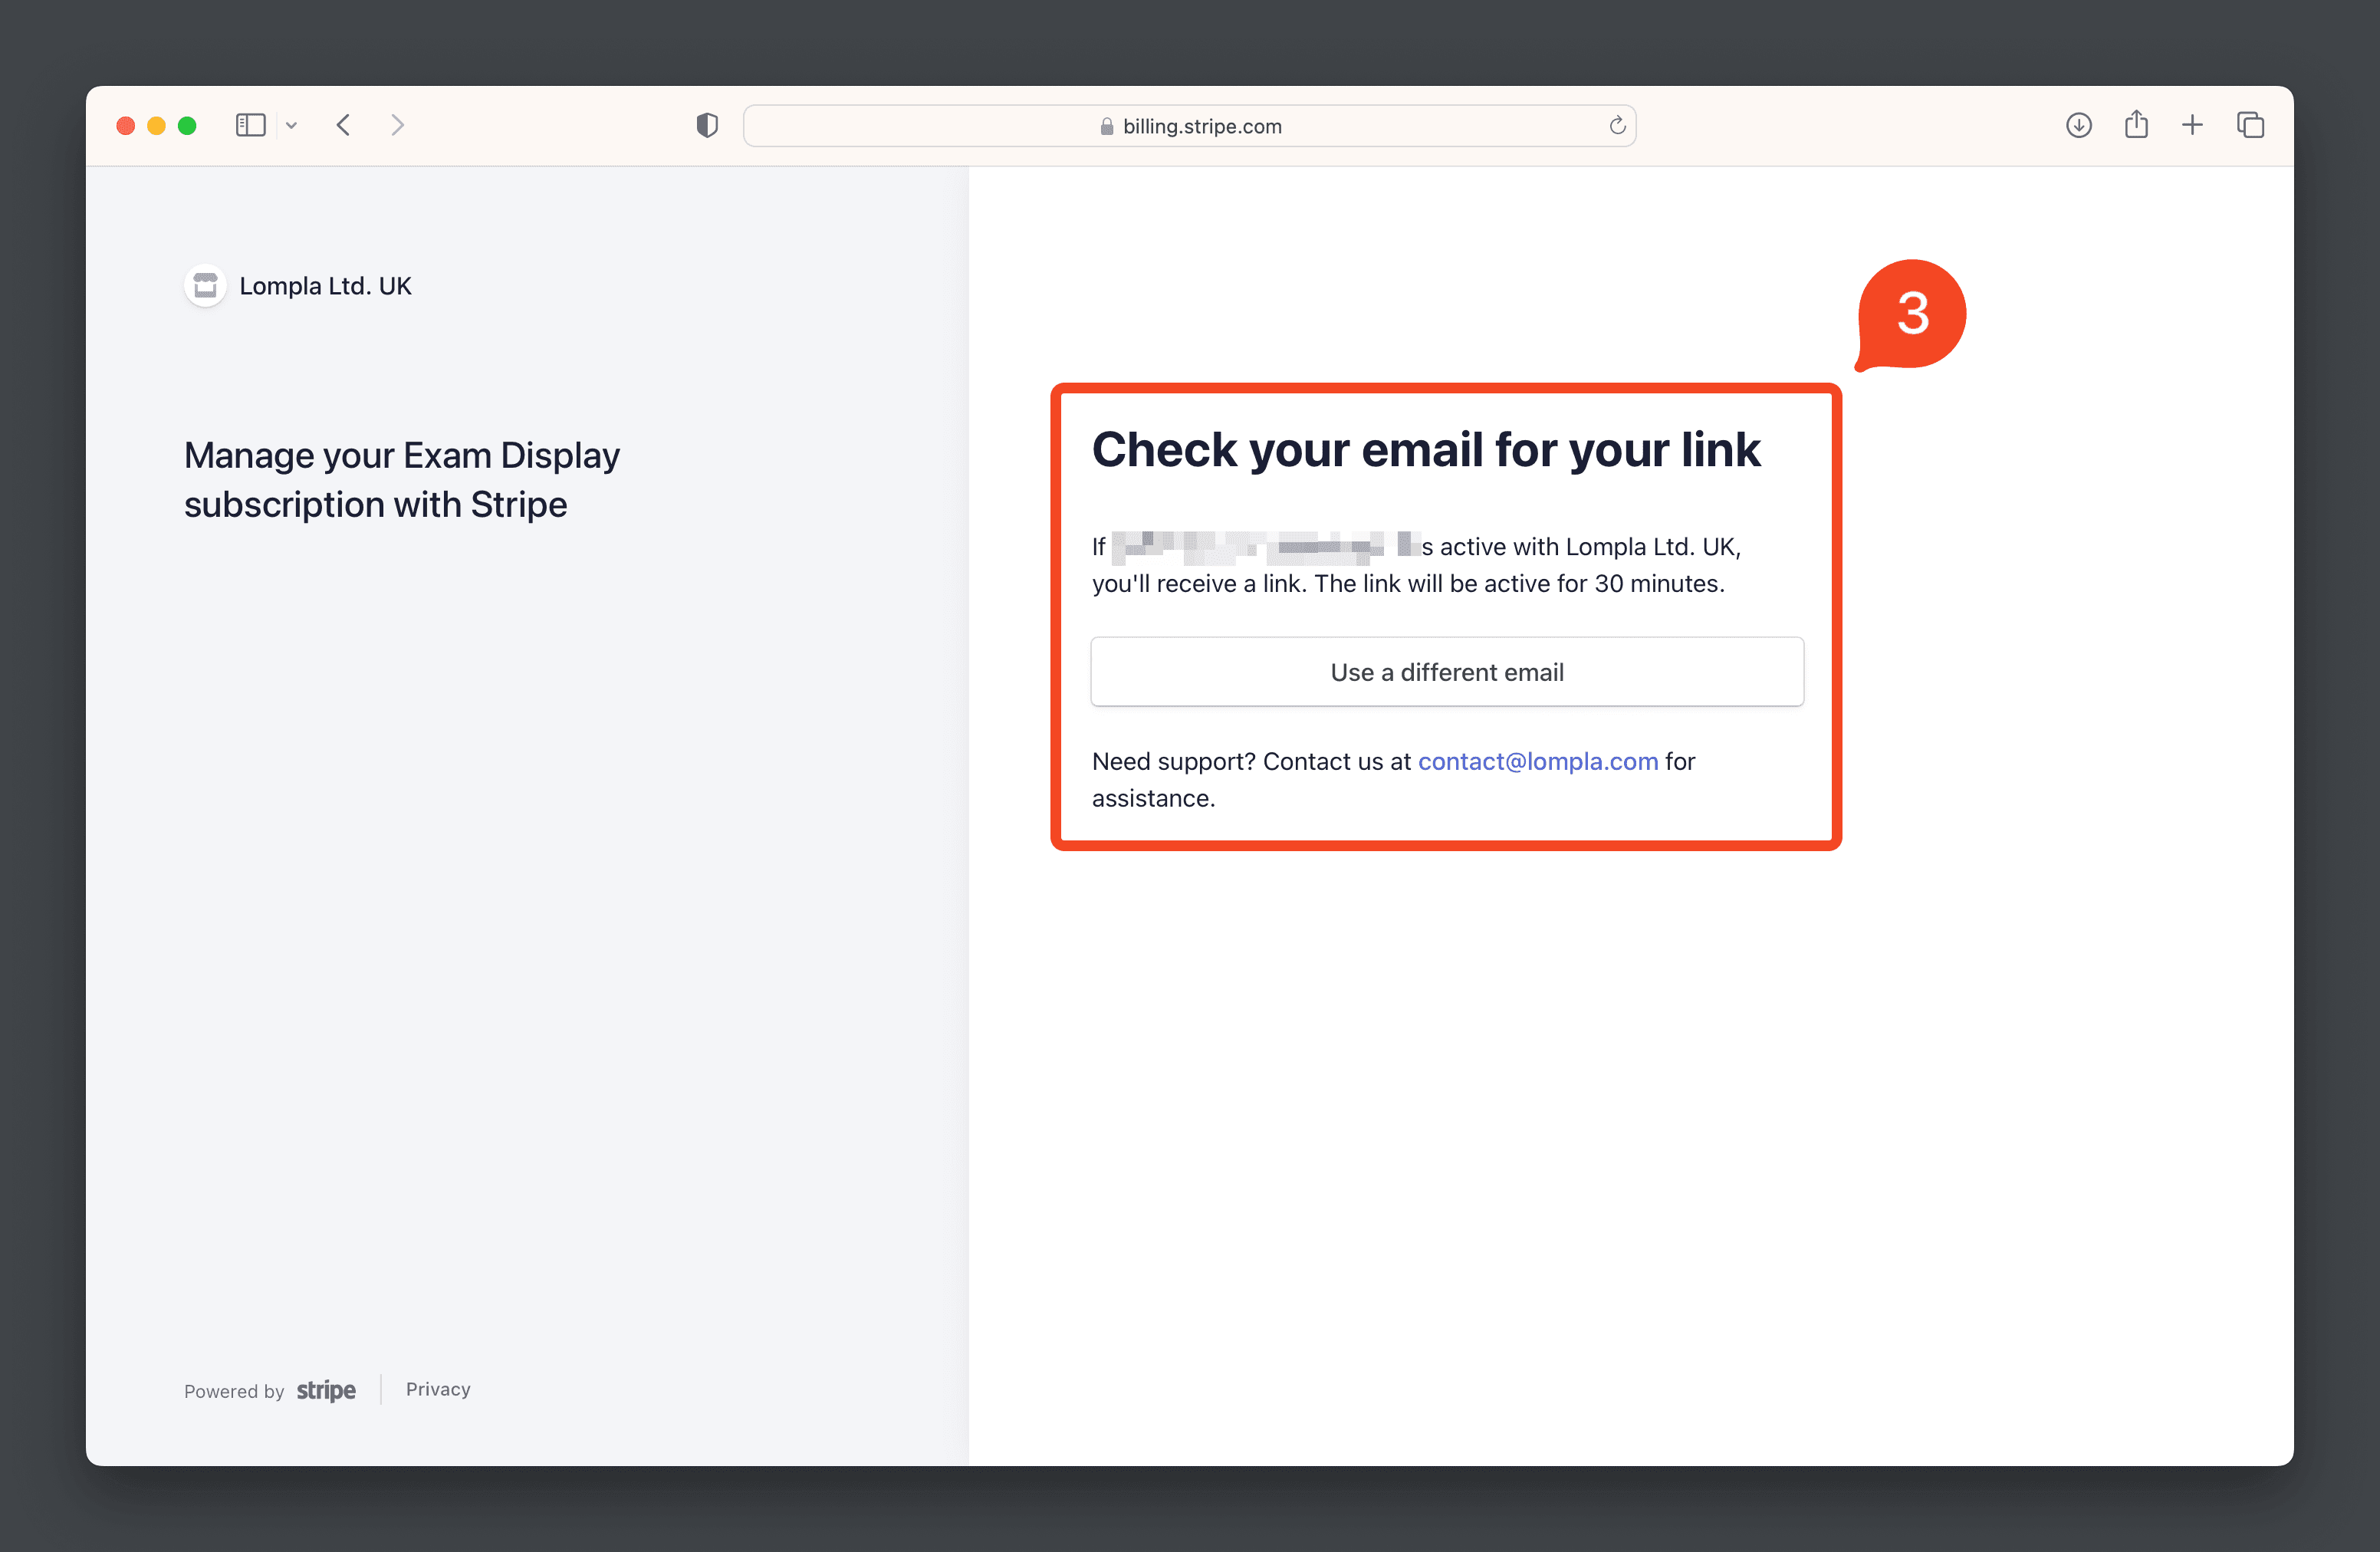
Task: Close the window with the red button
Action: (126, 126)
